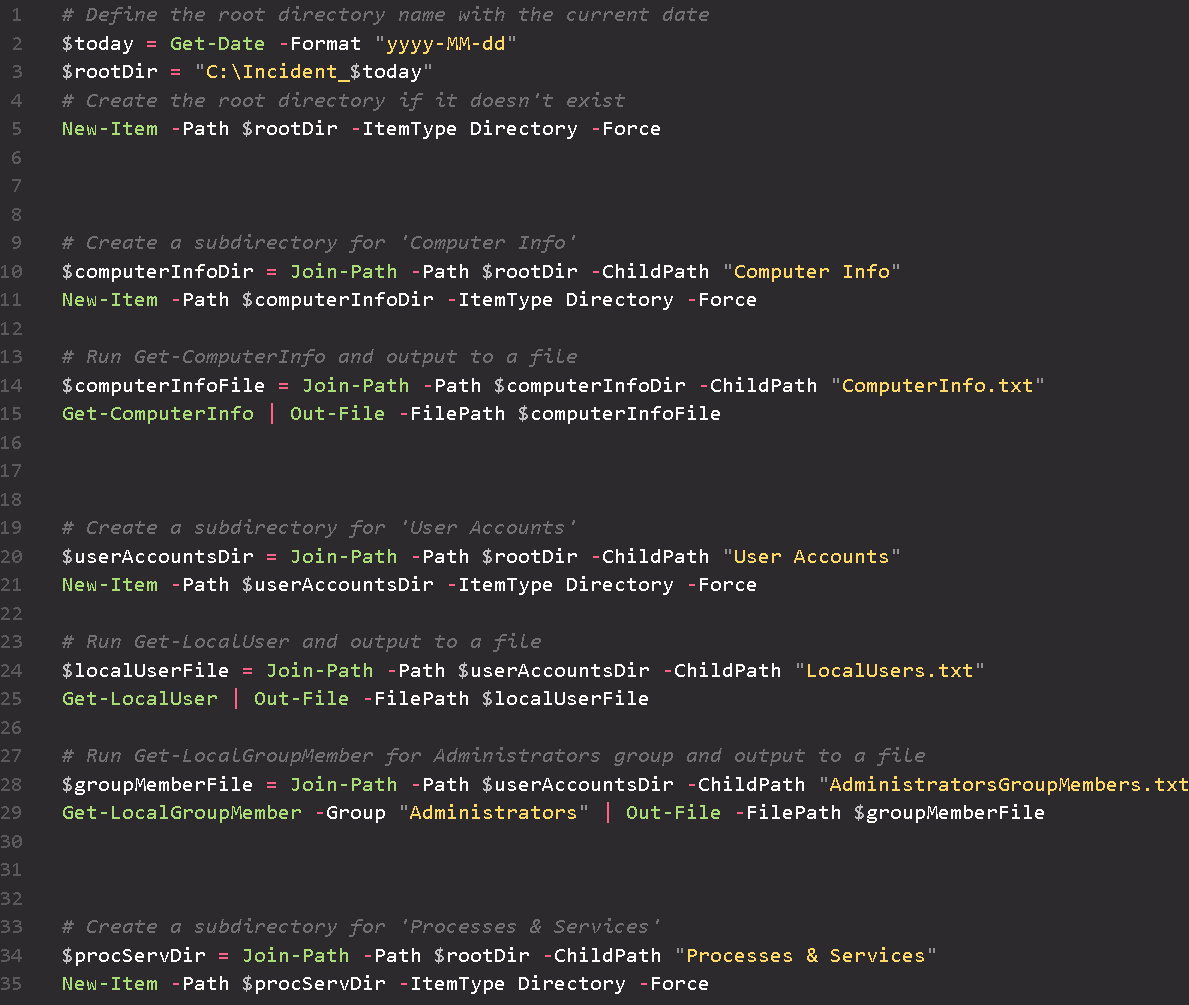The height and width of the screenshot is (1005, 1189).
Task: Click the comment about creating root directory
Action: (344, 101)
